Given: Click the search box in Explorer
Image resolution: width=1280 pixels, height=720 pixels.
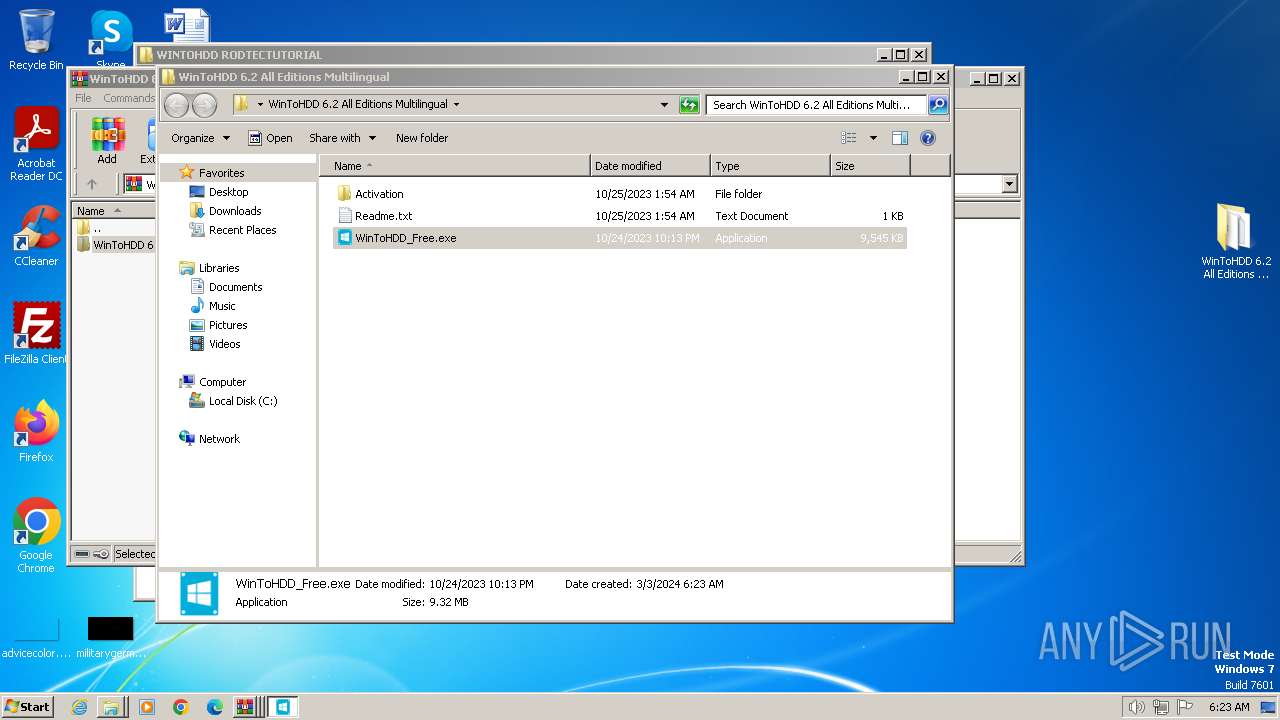Looking at the screenshot, I should (816, 104).
